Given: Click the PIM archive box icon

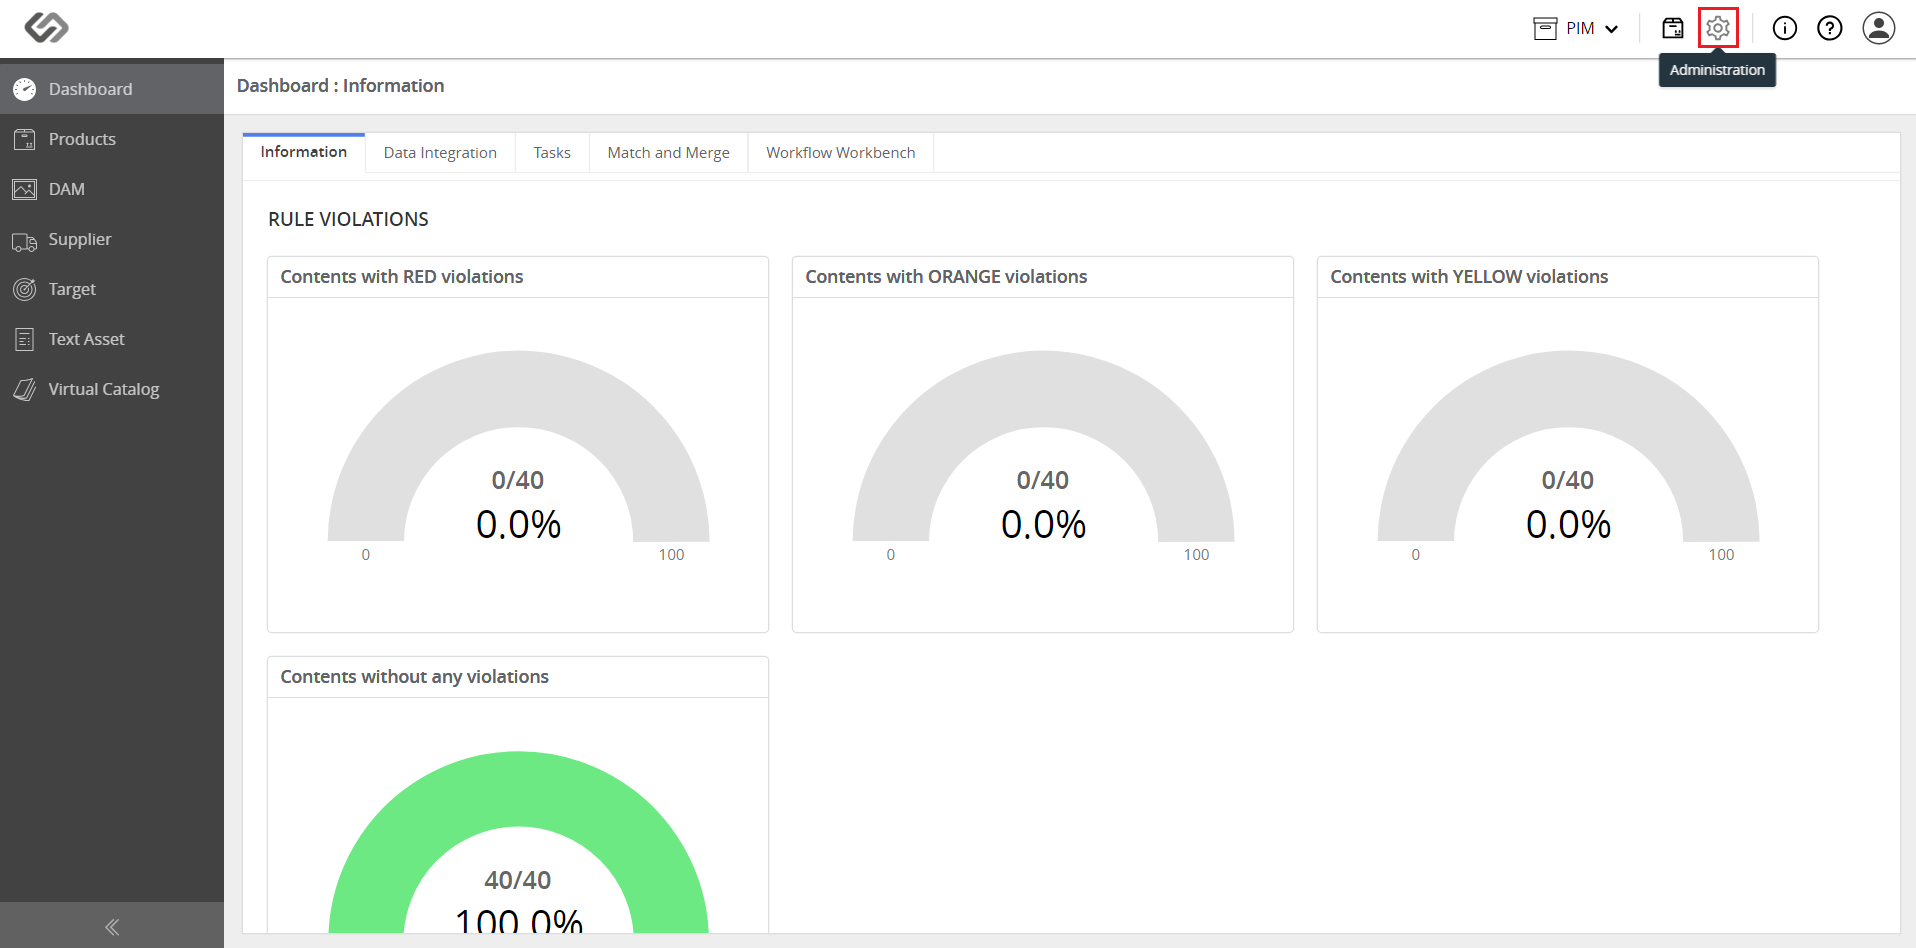Looking at the screenshot, I should click(1545, 28).
